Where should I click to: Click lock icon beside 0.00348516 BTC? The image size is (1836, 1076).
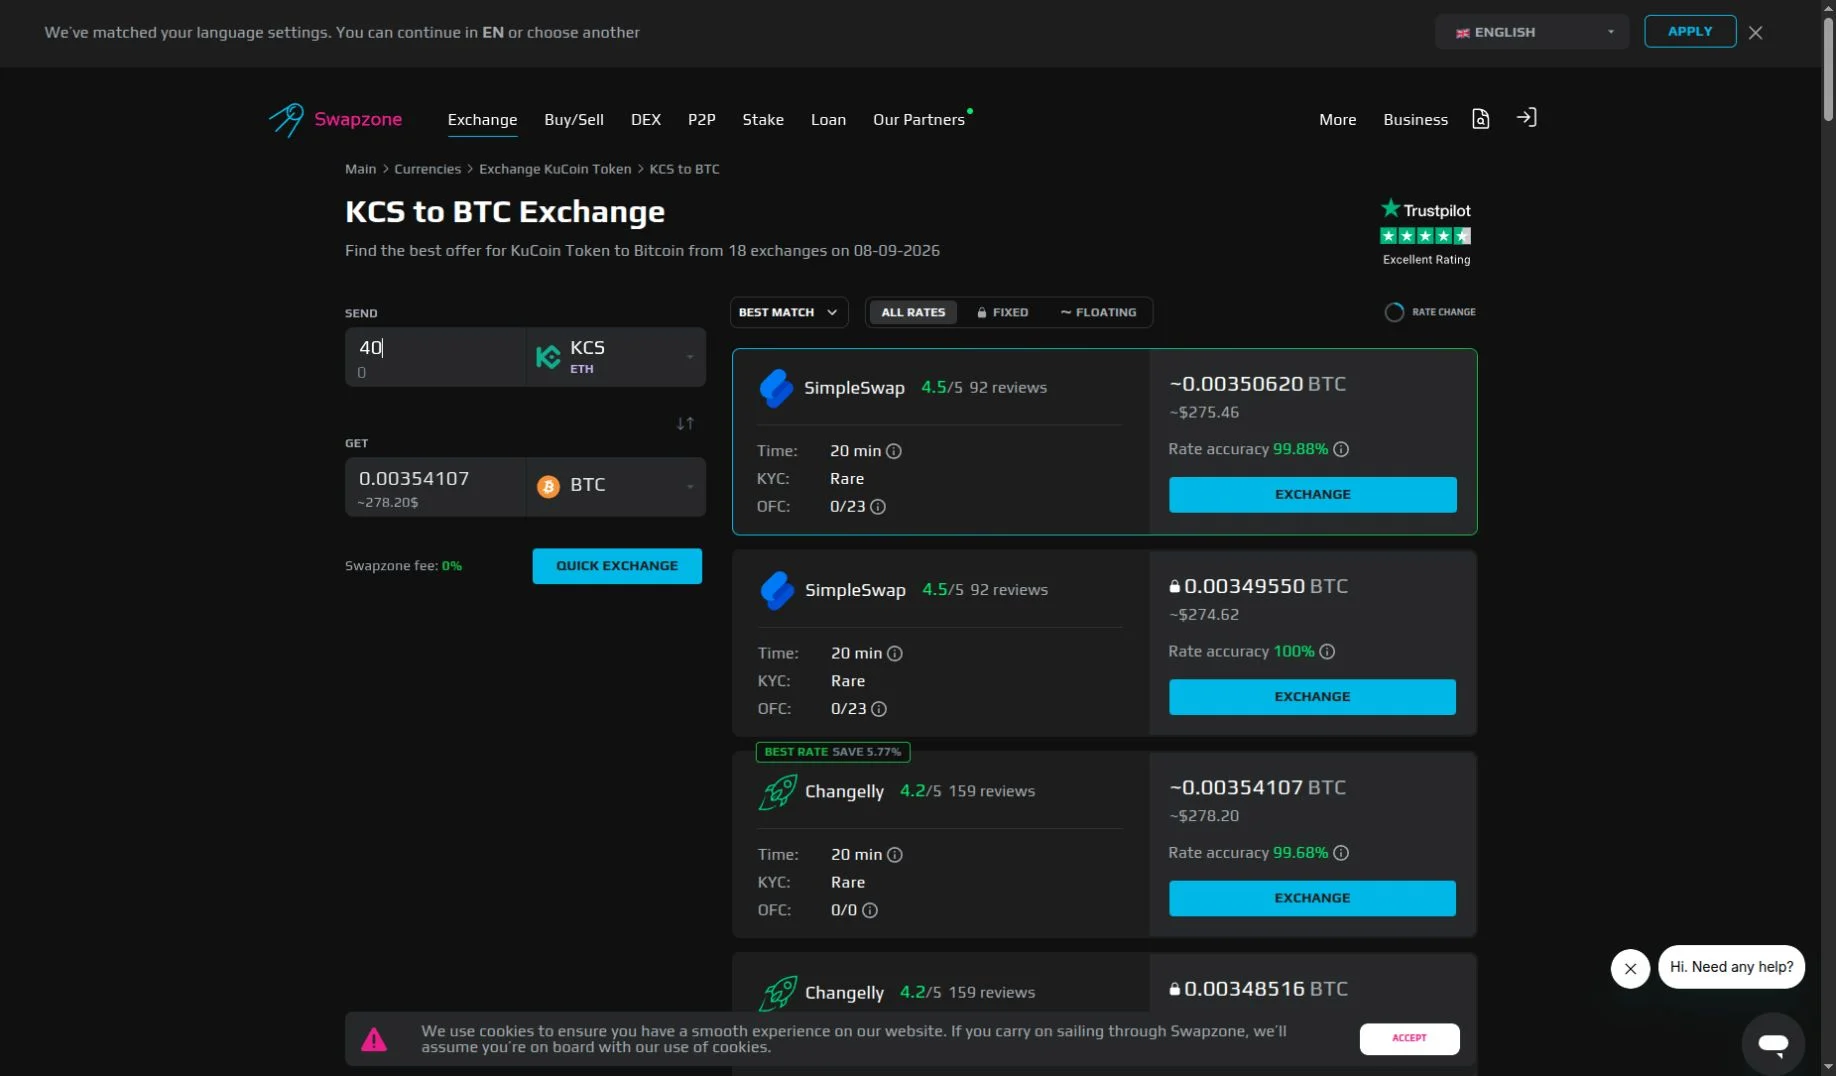(x=1175, y=989)
